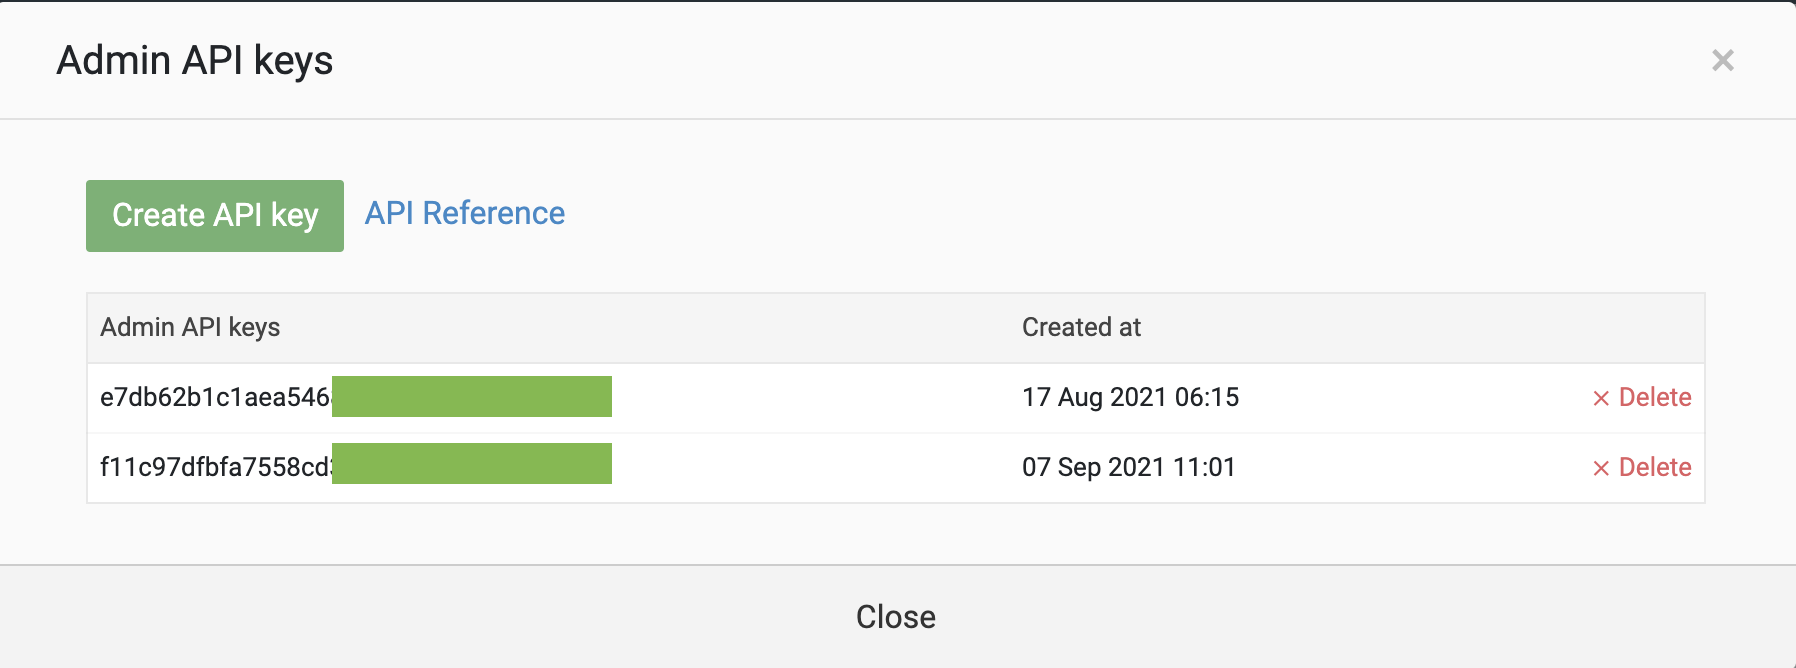Click the delete icon for key f11c97dfbfa7558cd
1796x668 pixels.
1603,466
